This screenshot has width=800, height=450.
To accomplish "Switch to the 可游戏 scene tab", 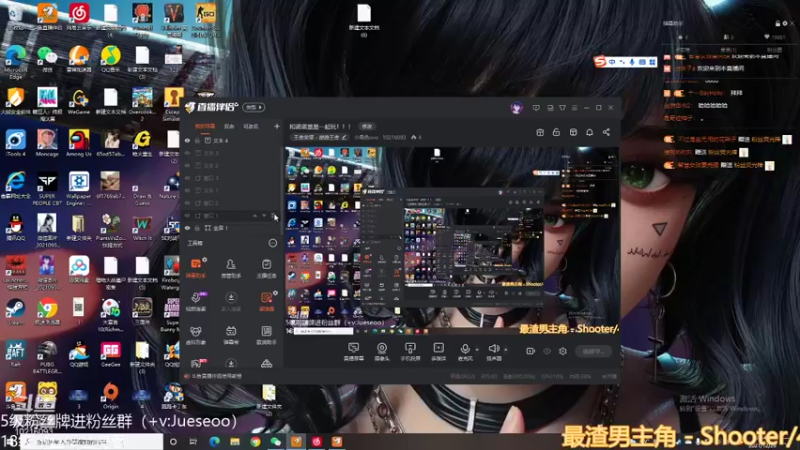I will tap(251, 127).
